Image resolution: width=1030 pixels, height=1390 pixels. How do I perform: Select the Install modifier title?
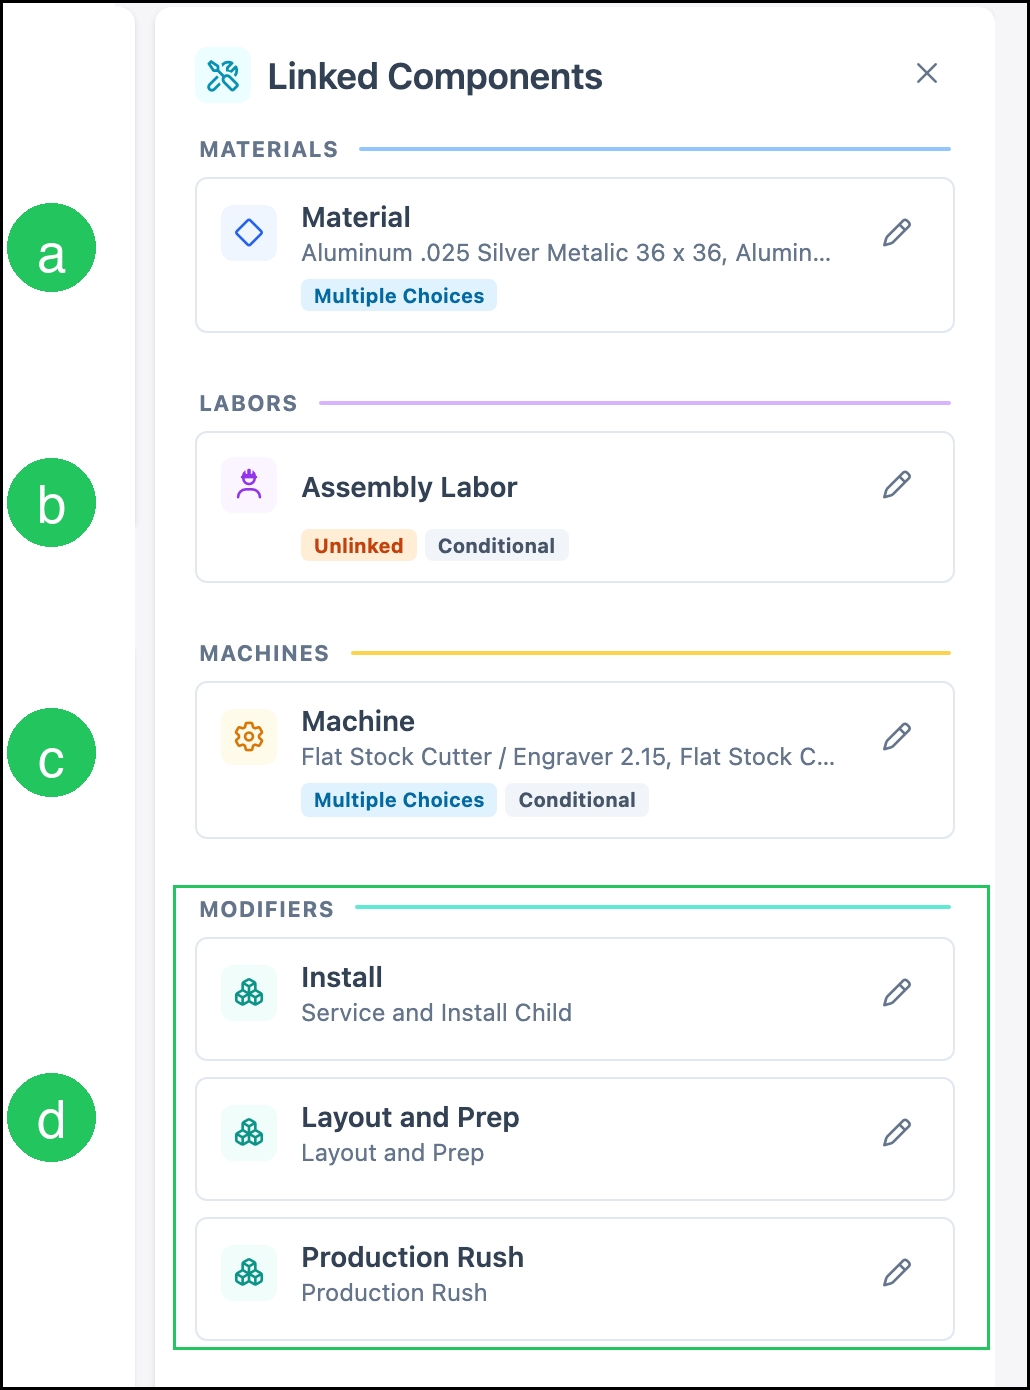342,977
